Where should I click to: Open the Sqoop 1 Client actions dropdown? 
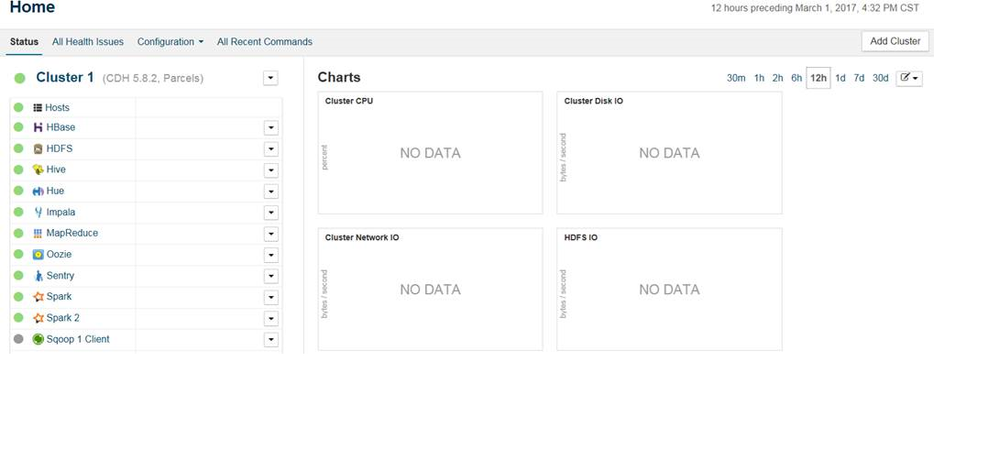point(271,340)
